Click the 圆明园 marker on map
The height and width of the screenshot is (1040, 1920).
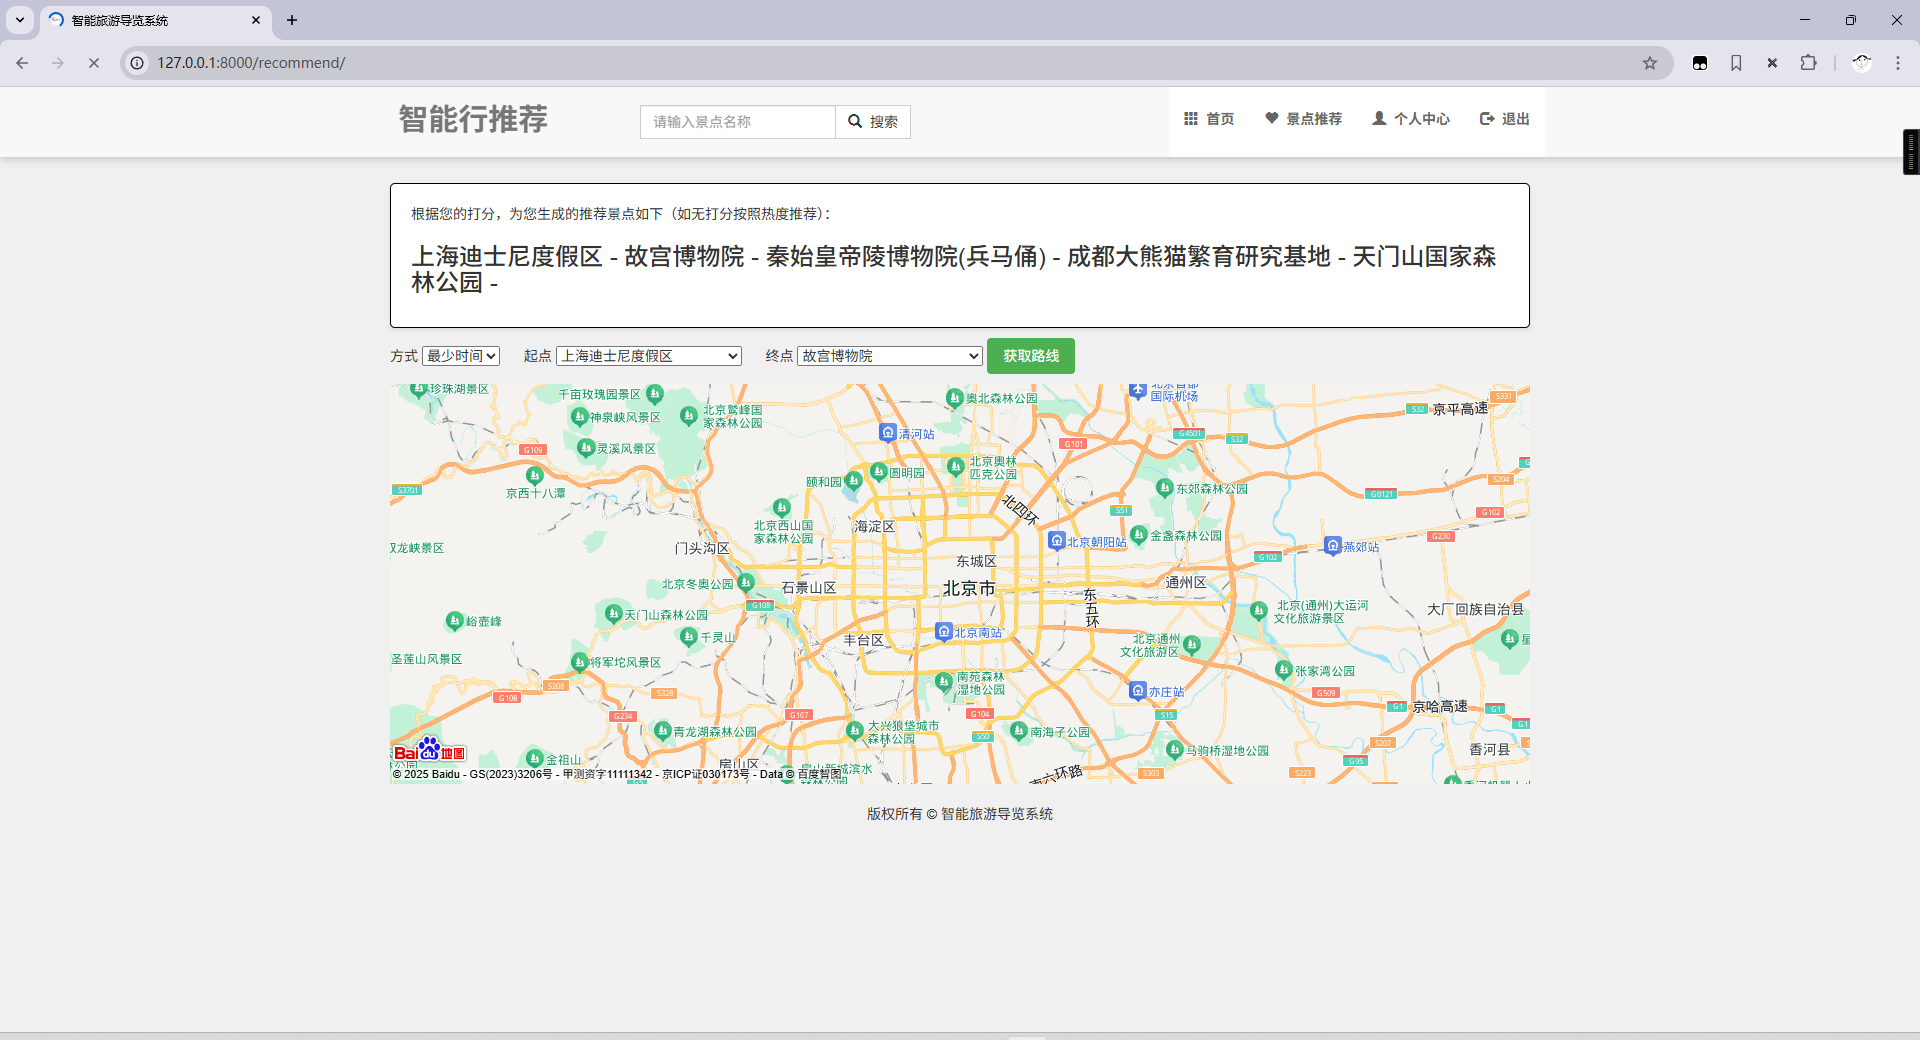879,472
